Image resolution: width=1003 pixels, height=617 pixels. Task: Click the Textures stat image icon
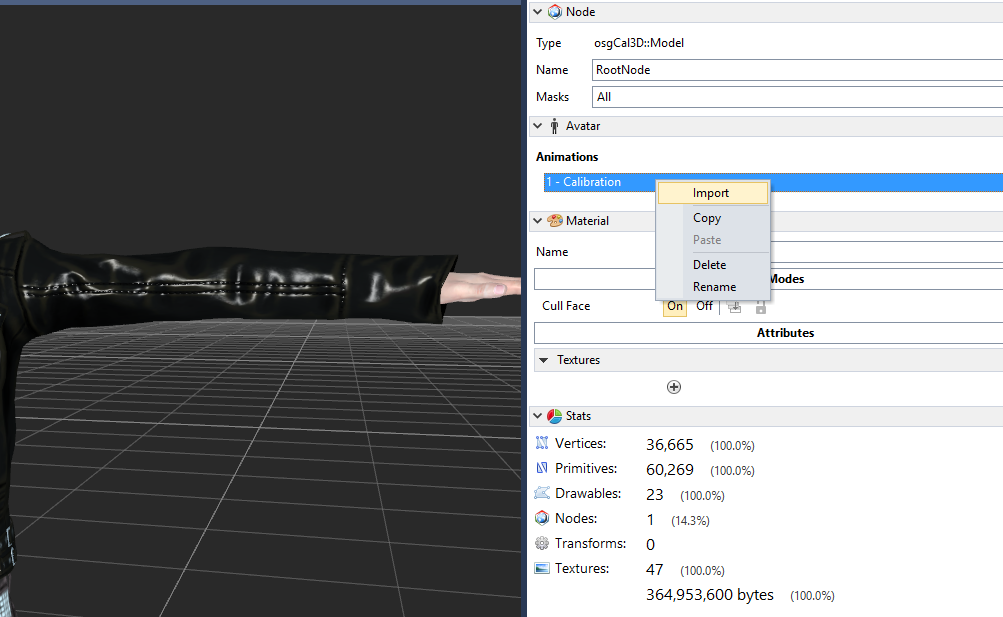tap(542, 568)
